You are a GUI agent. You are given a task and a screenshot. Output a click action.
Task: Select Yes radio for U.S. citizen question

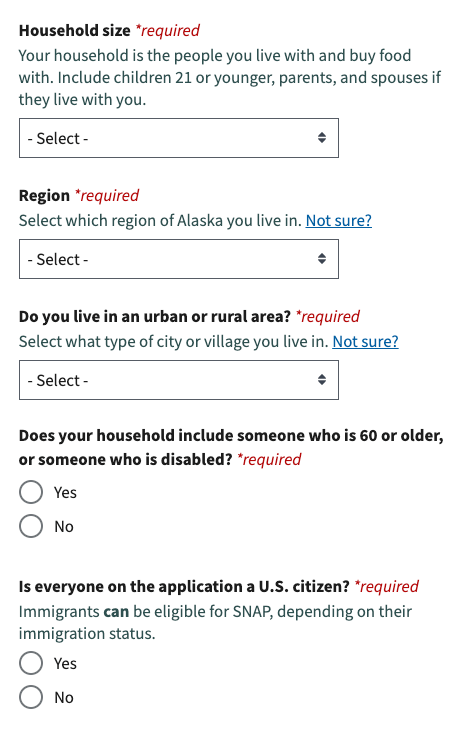tap(31, 663)
